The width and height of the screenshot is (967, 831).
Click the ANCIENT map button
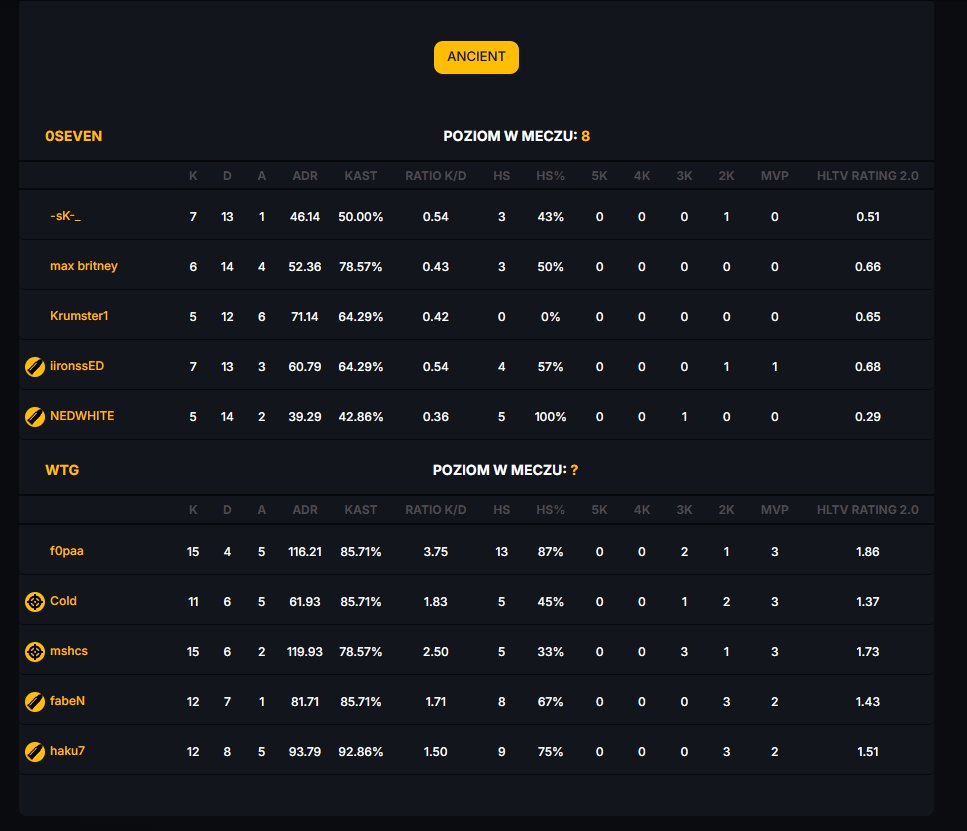pyautogui.click(x=476, y=57)
